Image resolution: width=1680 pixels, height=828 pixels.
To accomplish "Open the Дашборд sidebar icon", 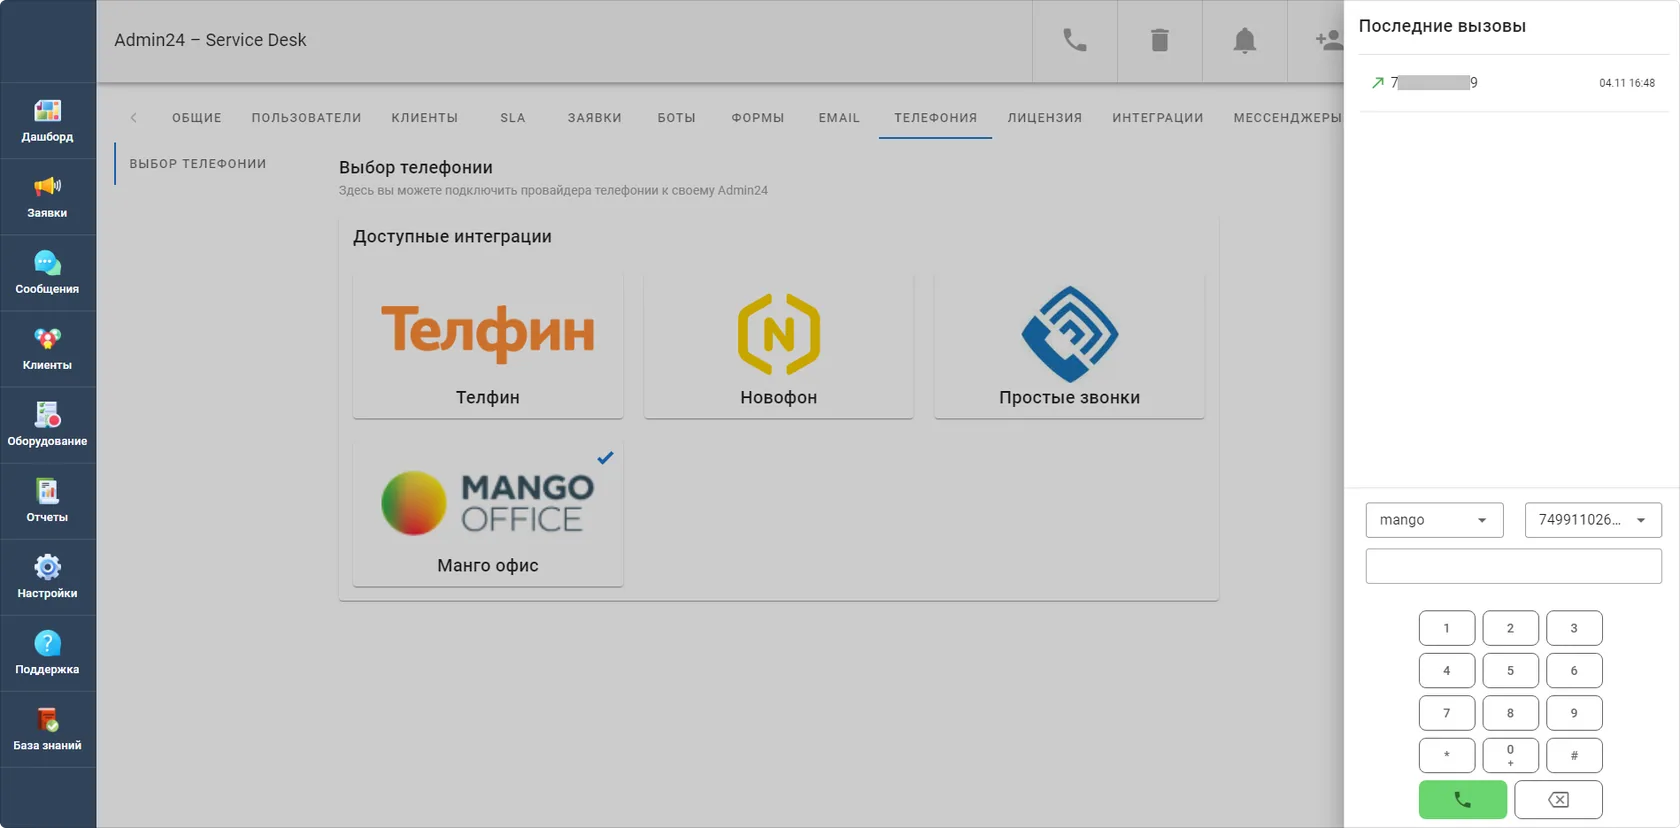I will coord(47,121).
